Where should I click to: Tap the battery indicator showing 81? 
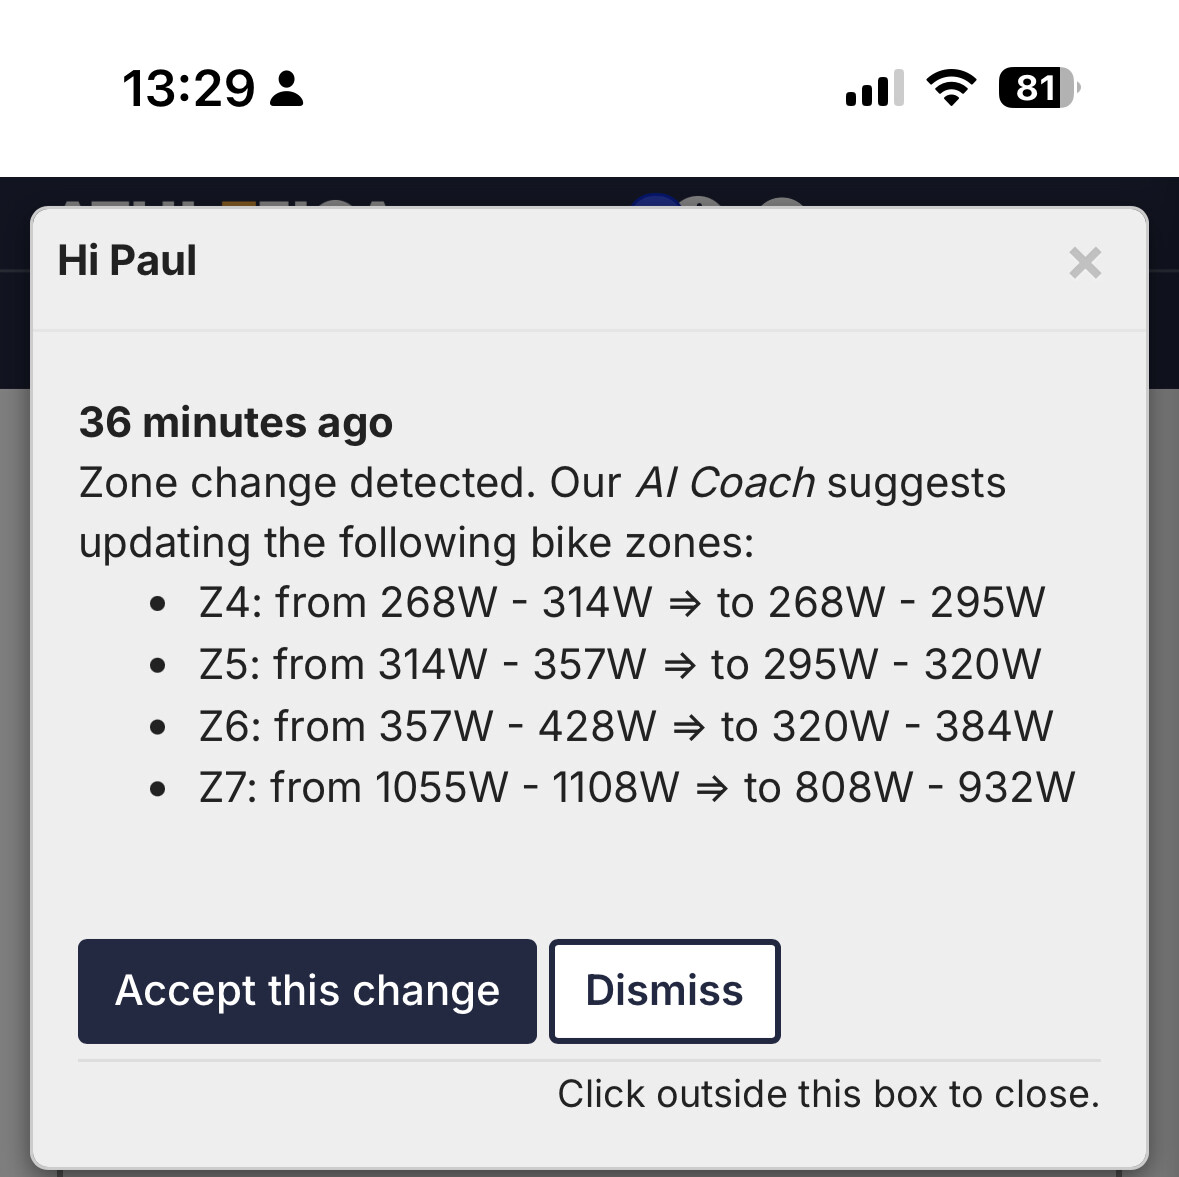tap(1039, 88)
